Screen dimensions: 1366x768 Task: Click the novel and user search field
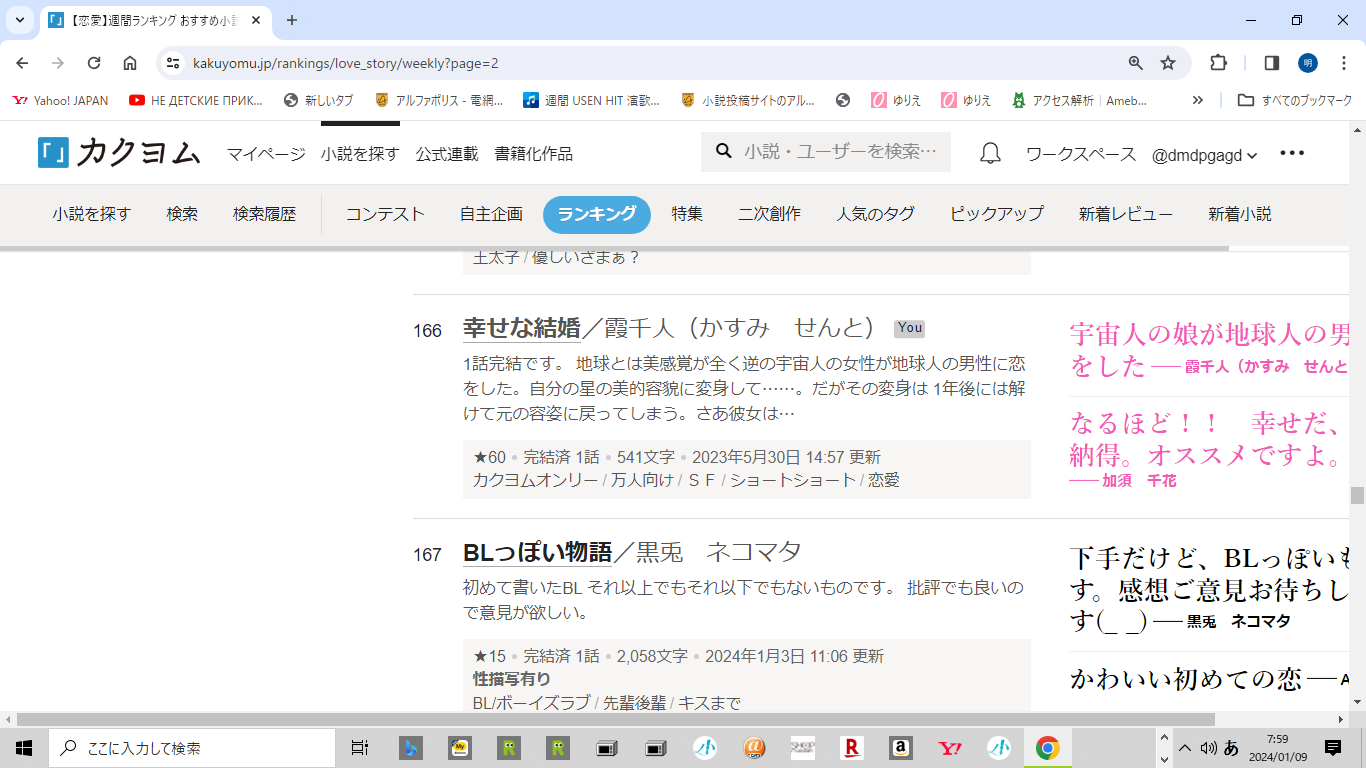tap(838, 152)
